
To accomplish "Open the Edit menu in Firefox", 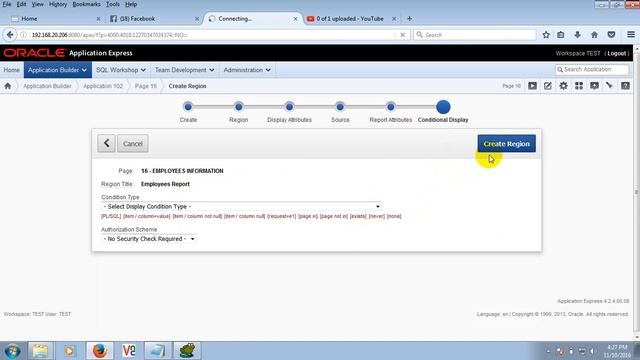I will click(x=21, y=4).
